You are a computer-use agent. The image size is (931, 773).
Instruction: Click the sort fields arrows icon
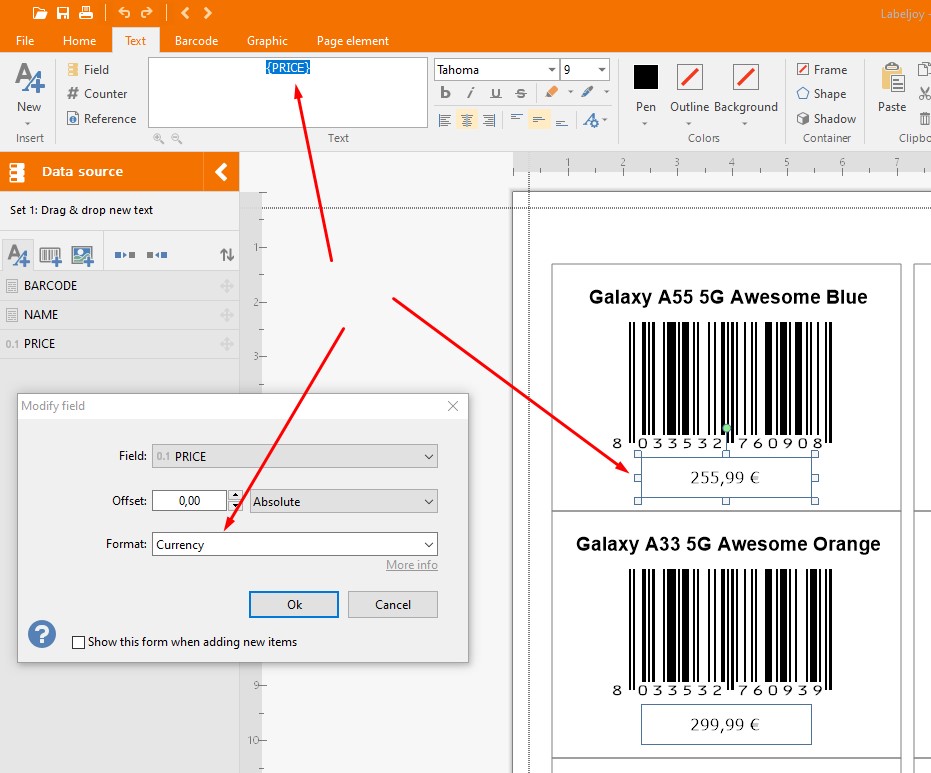[x=227, y=255]
